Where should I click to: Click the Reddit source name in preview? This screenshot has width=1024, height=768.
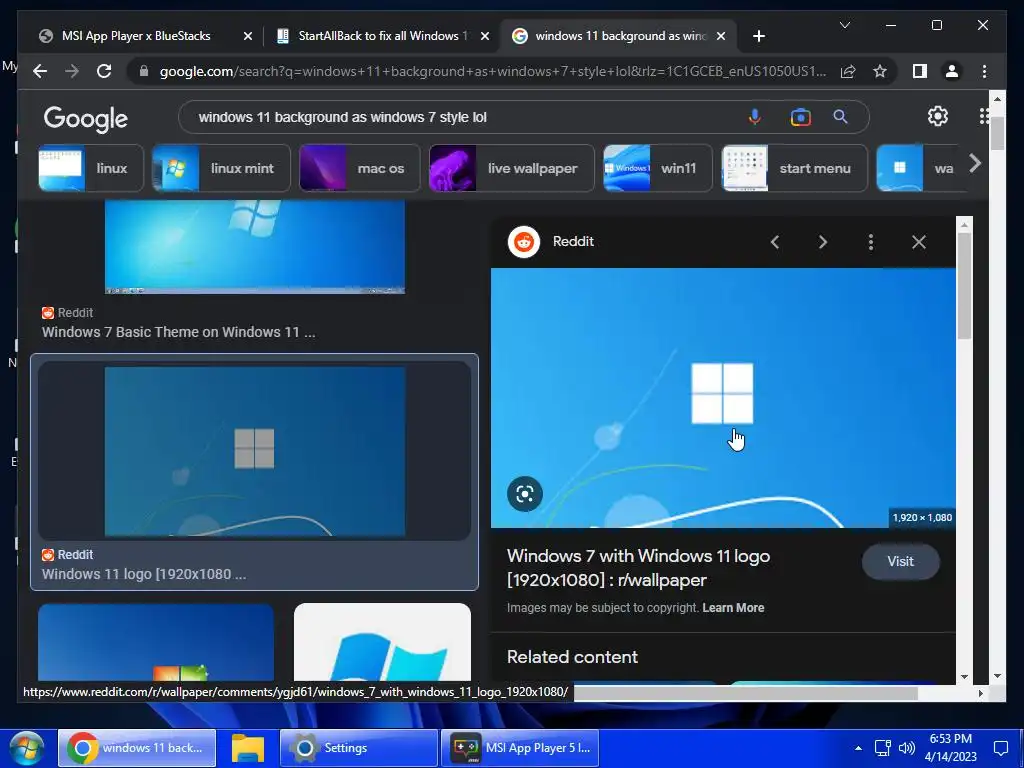coord(573,241)
